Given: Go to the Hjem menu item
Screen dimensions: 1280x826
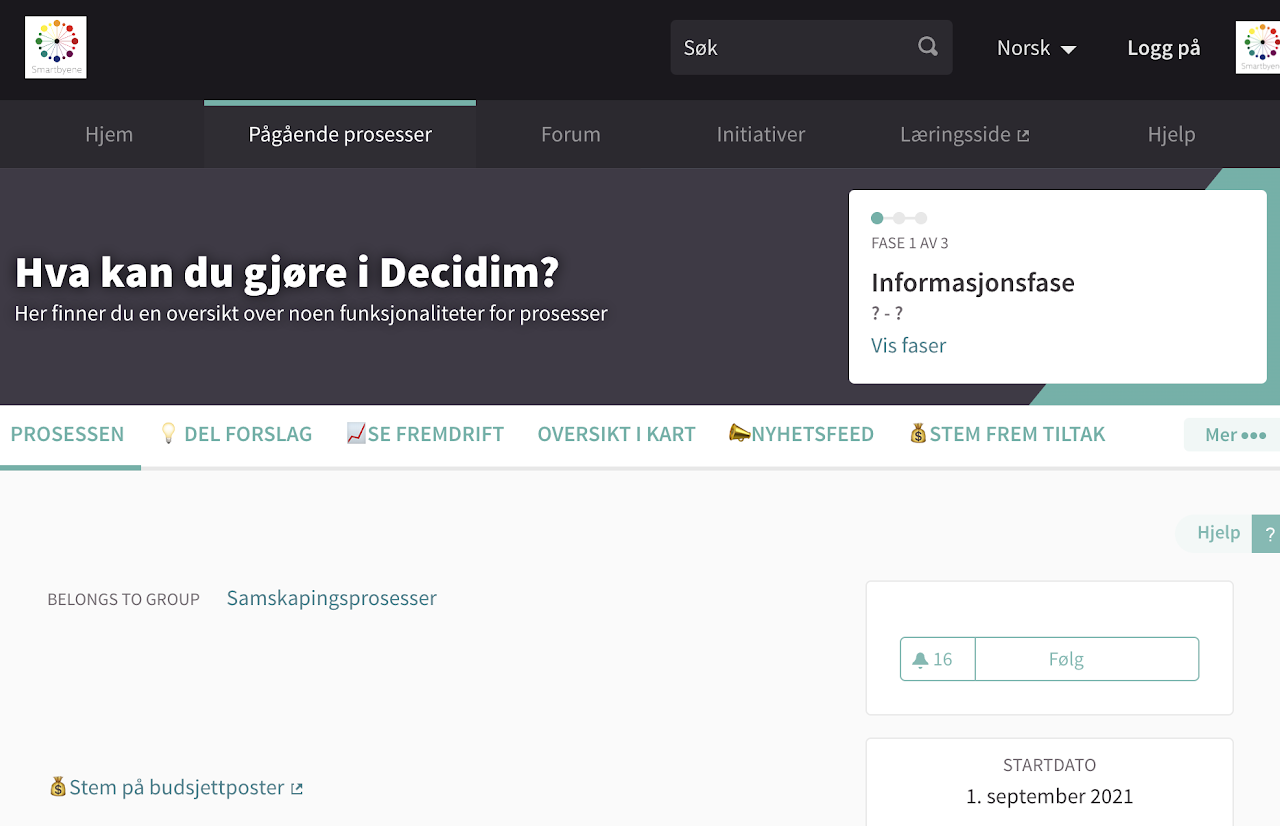Looking at the screenshot, I should click(109, 134).
